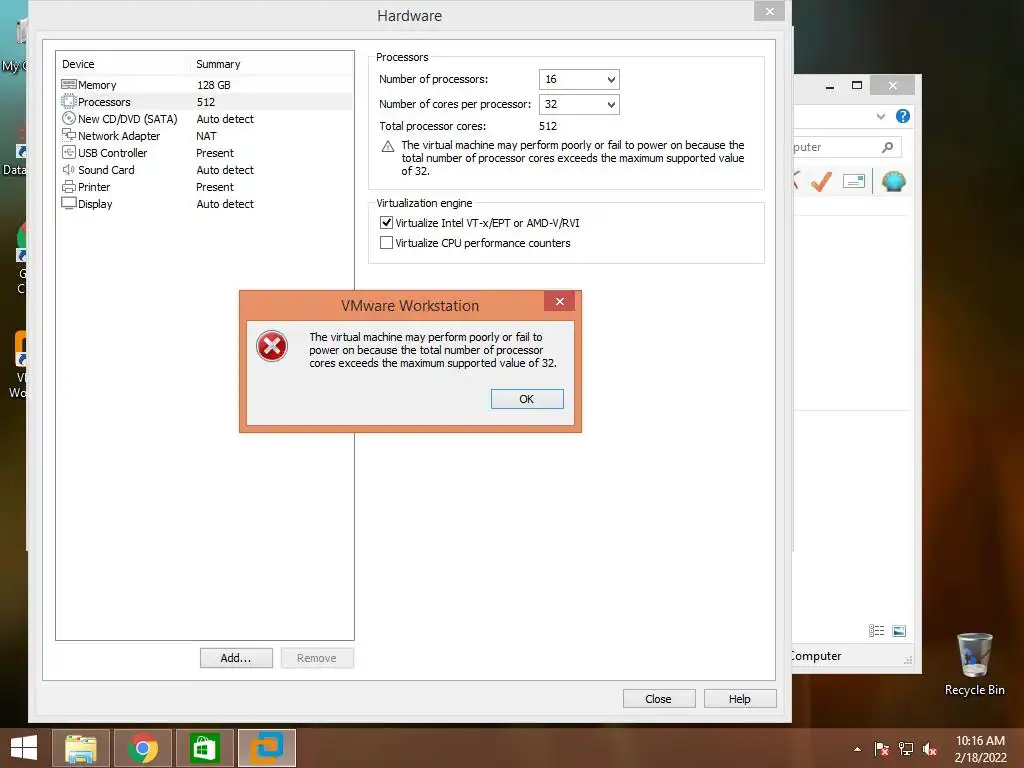Select the Sound Card device
The image size is (1024, 768).
[x=206, y=170]
